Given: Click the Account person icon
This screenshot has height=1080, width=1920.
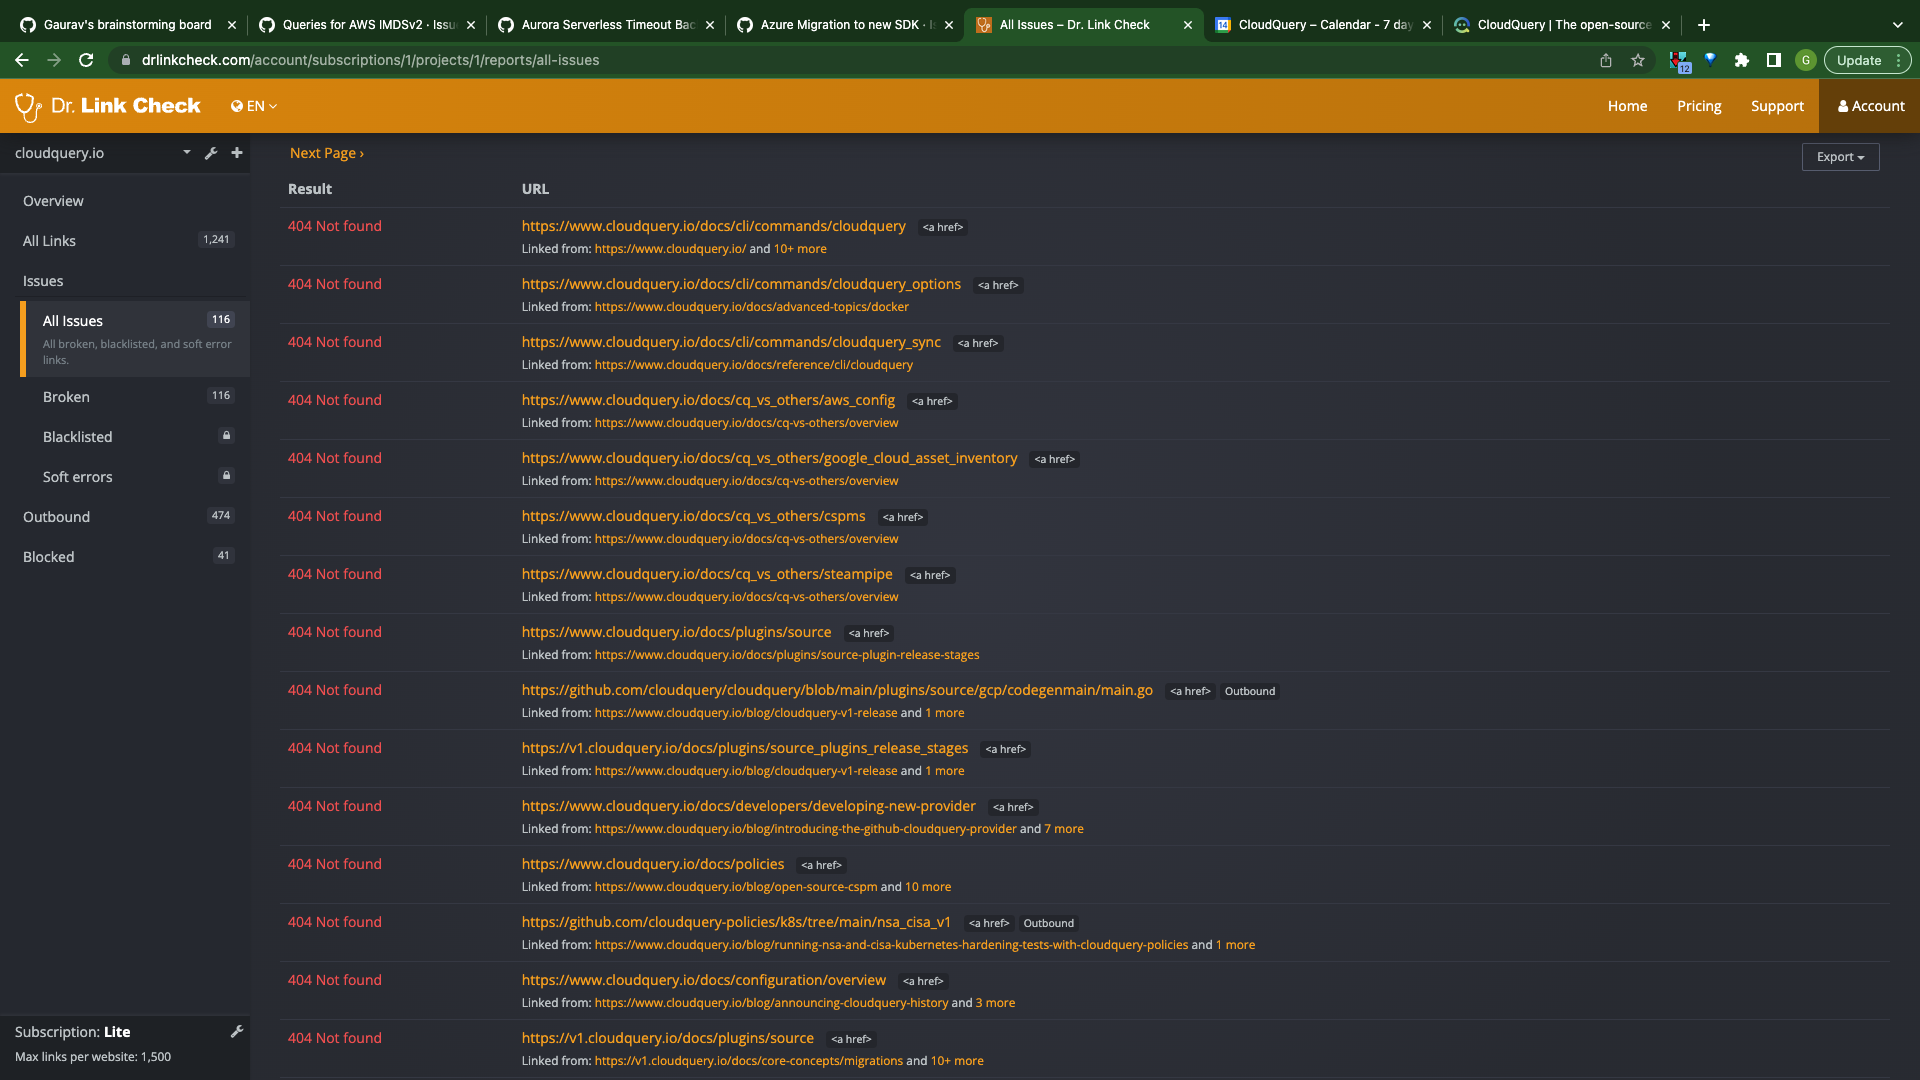Looking at the screenshot, I should [x=1842, y=106].
